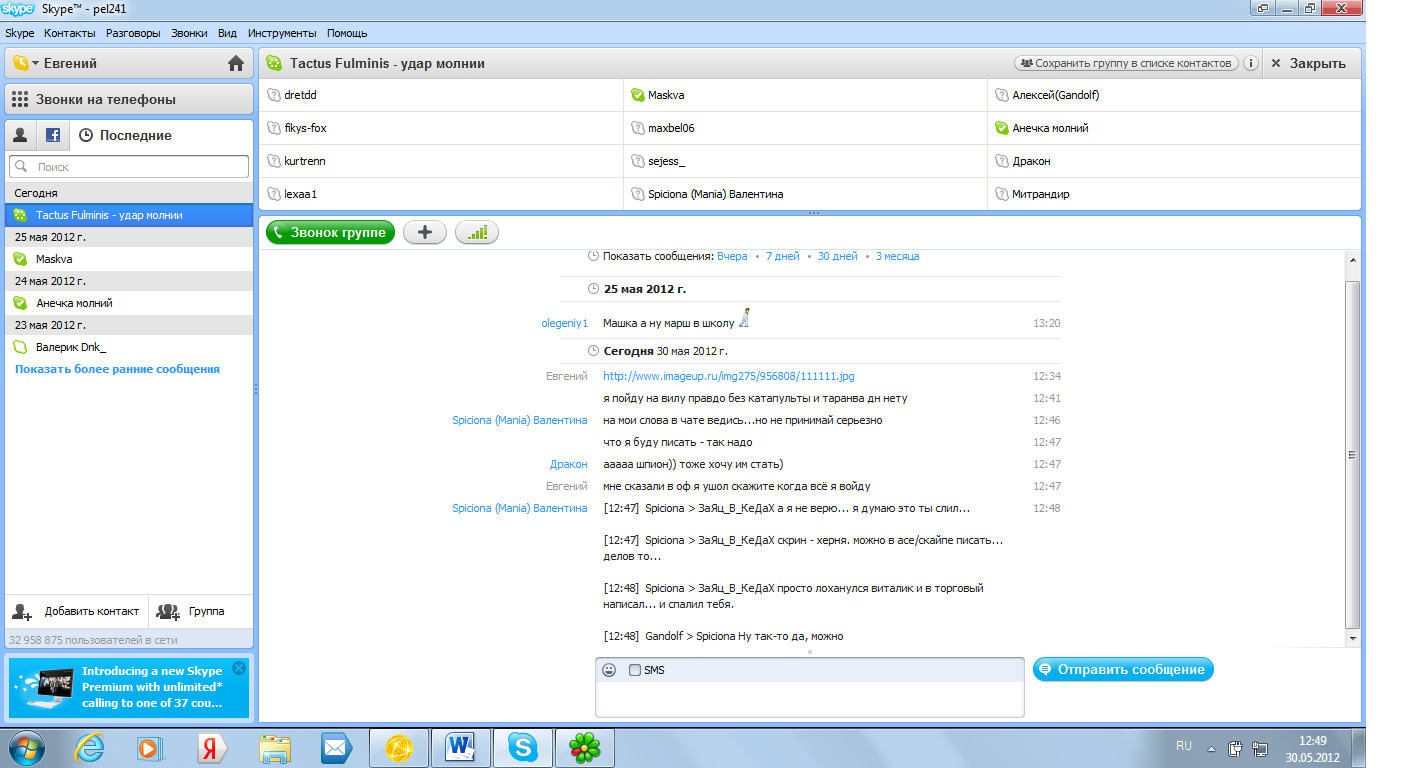Select participant Maskva in group header
The height and width of the screenshot is (768, 1404).
click(805, 95)
